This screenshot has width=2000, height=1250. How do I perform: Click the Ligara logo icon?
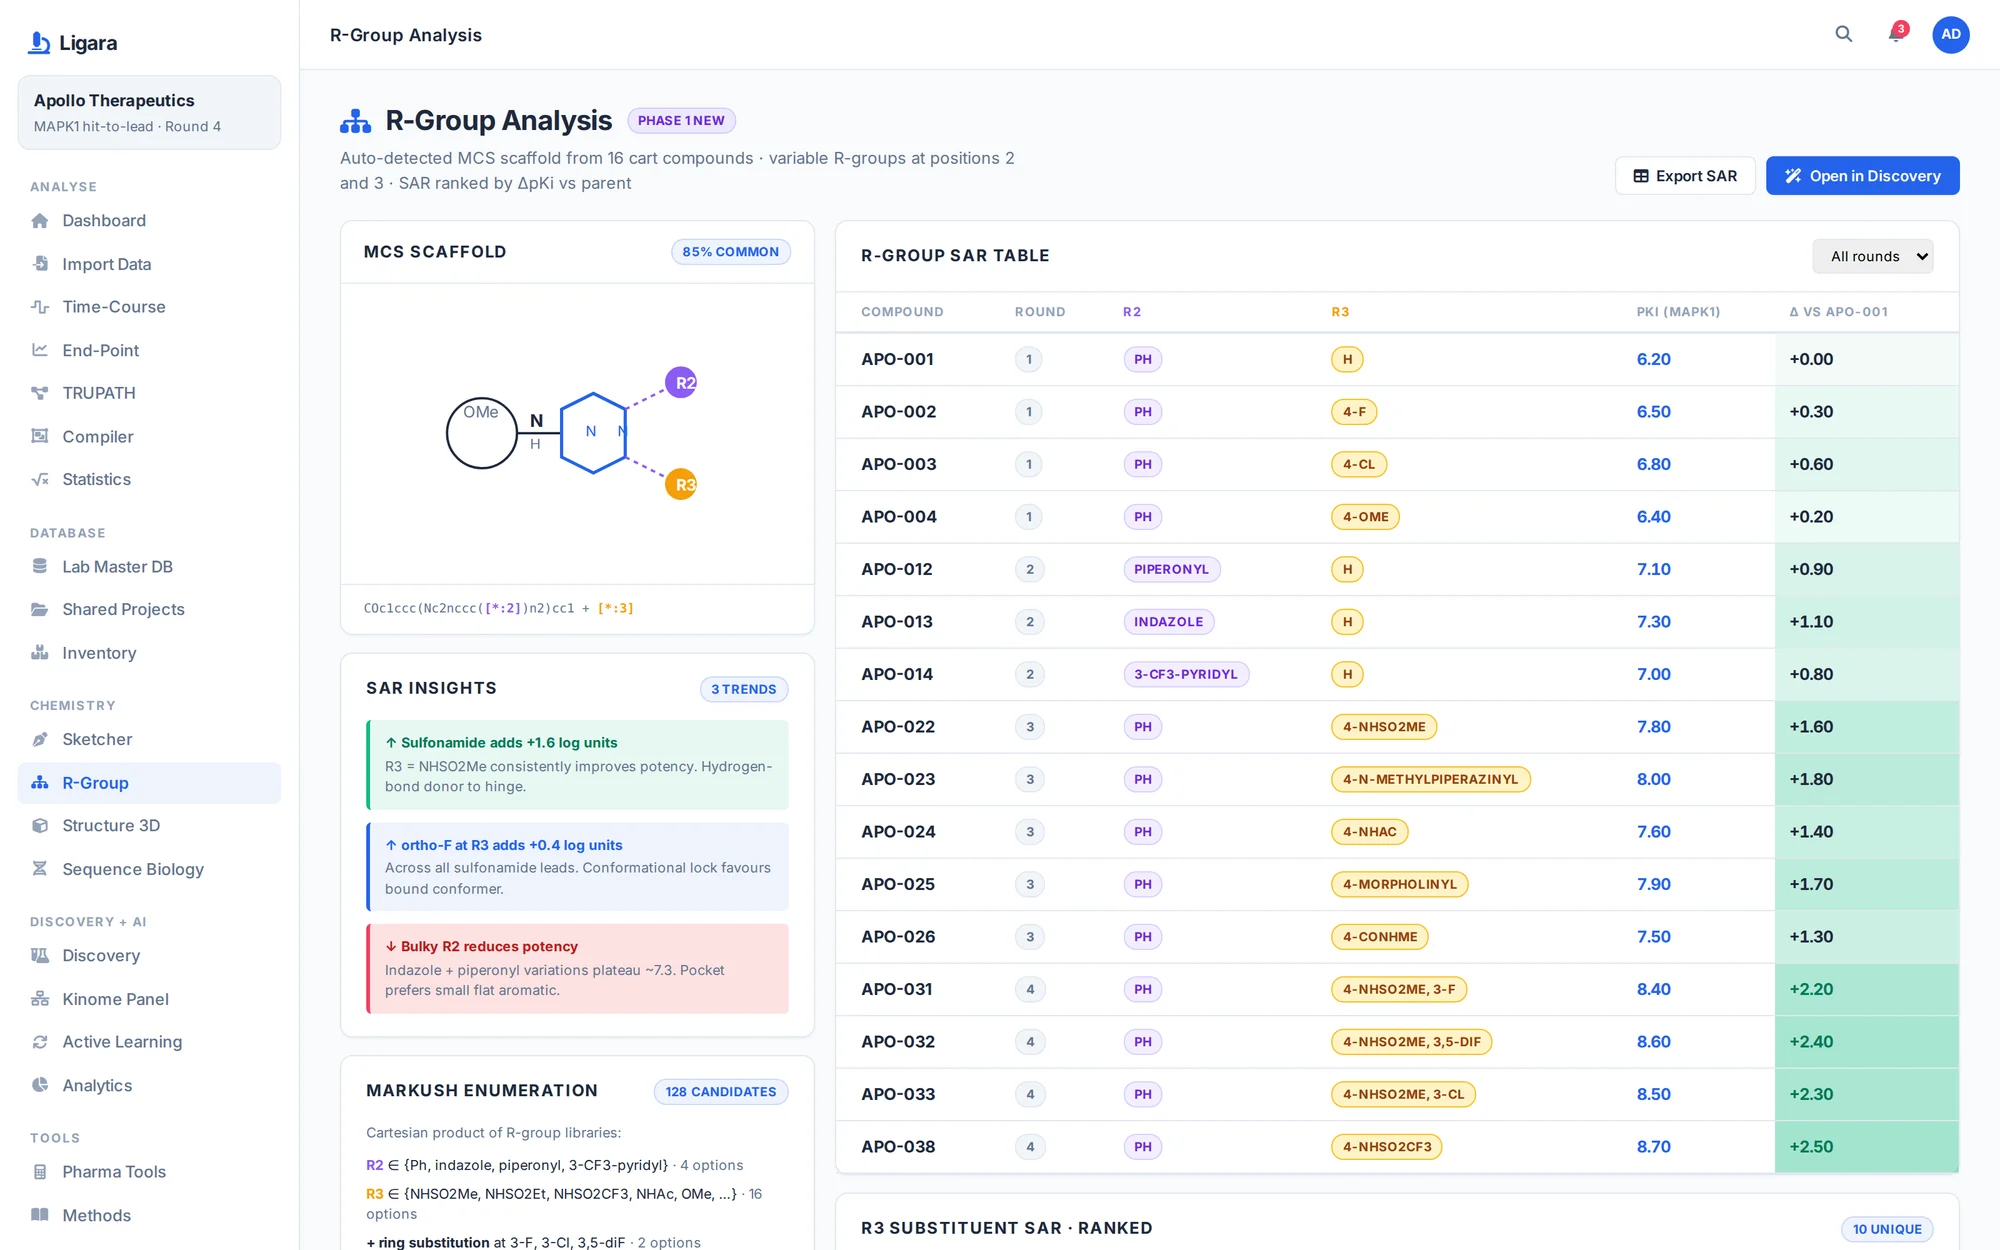(x=40, y=43)
